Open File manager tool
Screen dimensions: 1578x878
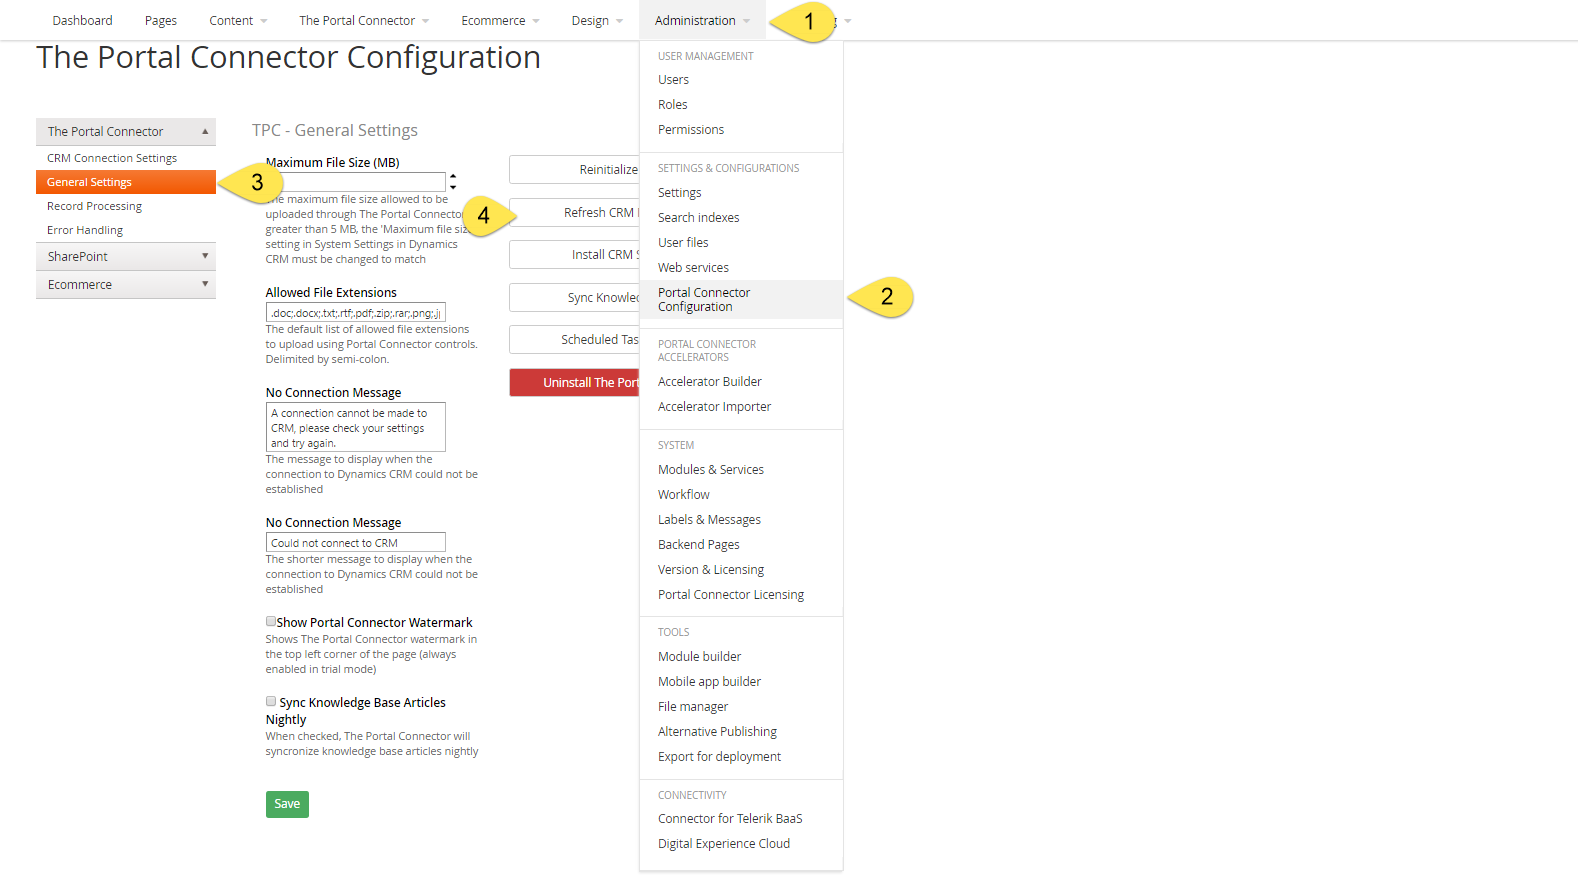[x=693, y=707]
